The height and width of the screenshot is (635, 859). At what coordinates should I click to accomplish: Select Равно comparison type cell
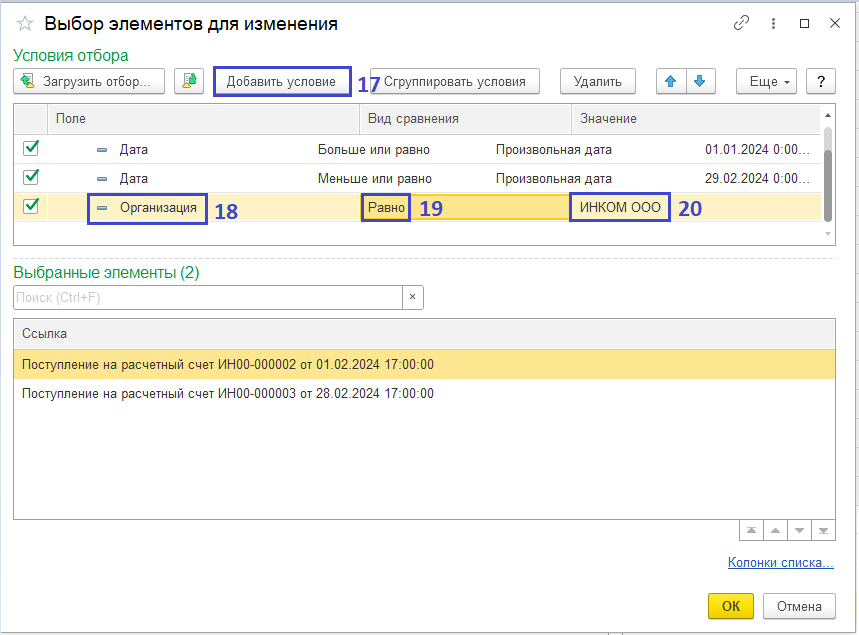(x=386, y=208)
